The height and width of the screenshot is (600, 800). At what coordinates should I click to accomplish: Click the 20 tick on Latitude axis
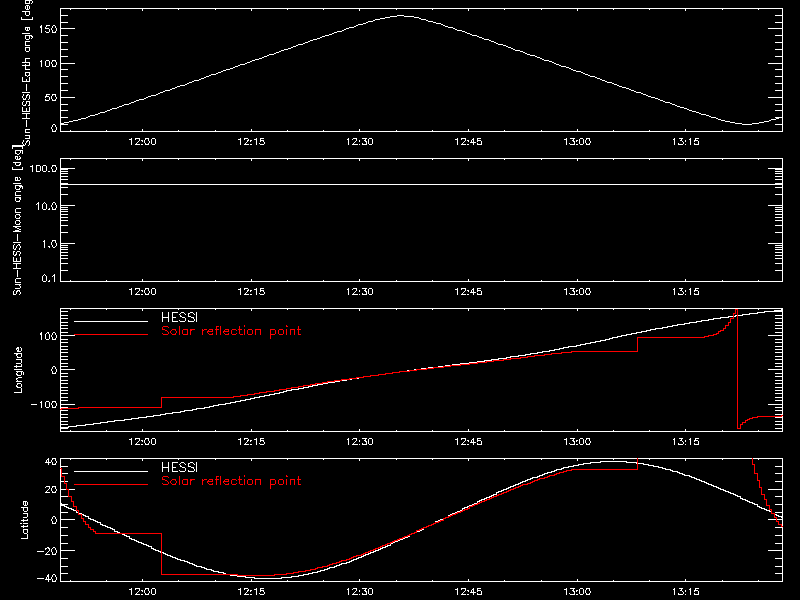click(51, 489)
